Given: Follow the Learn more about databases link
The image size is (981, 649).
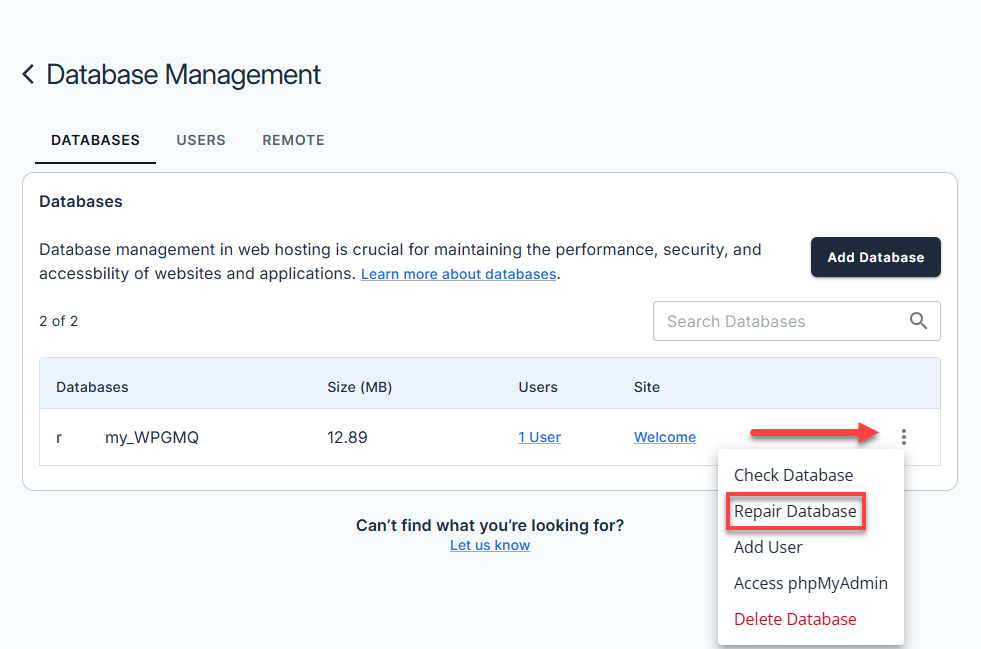Looking at the screenshot, I should [x=458, y=274].
